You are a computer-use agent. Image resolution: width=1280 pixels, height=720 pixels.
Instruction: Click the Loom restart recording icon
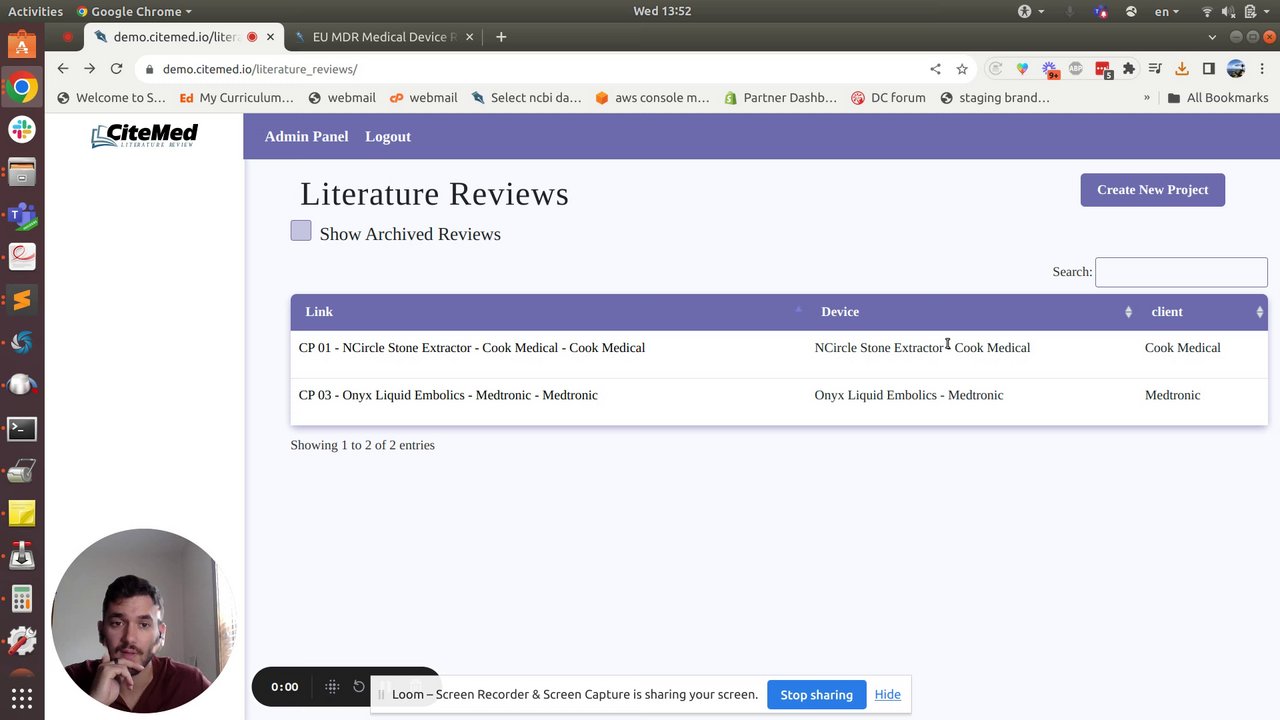pyautogui.click(x=359, y=687)
